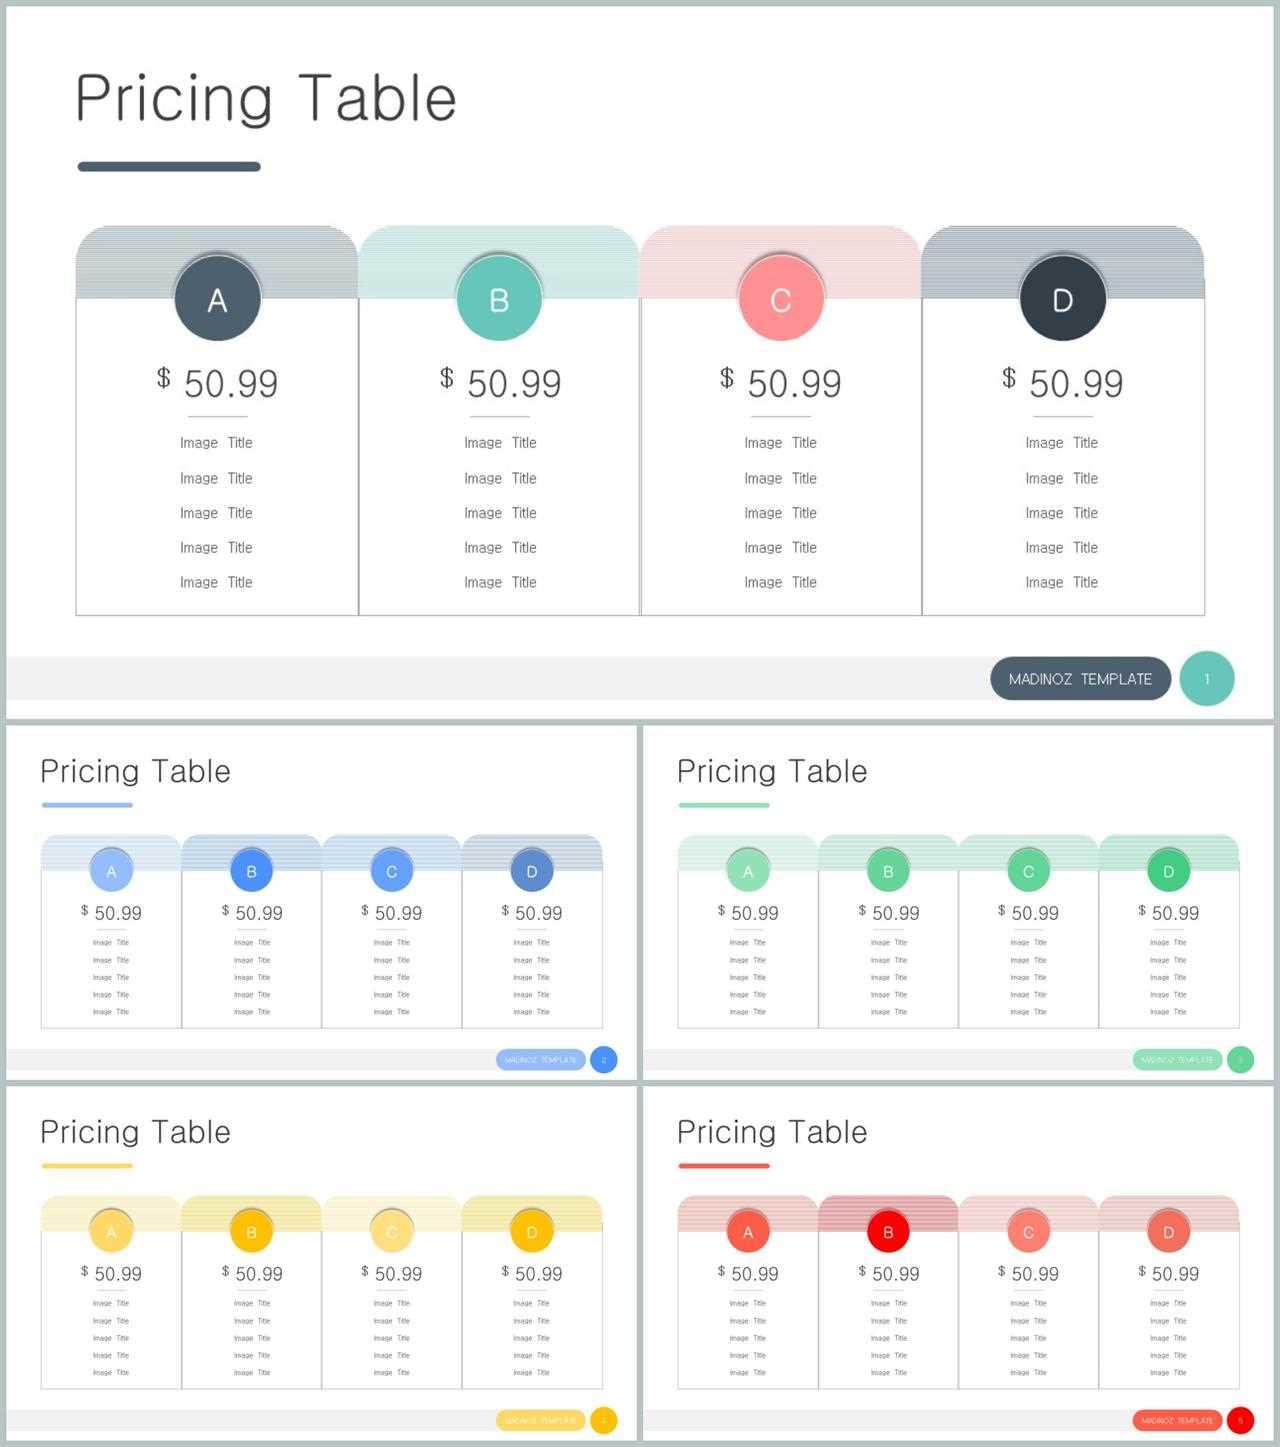The width and height of the screenshot is (1280, 1447).
Task: Open the green Pricing Table slide title
Action: click(772, 771)
